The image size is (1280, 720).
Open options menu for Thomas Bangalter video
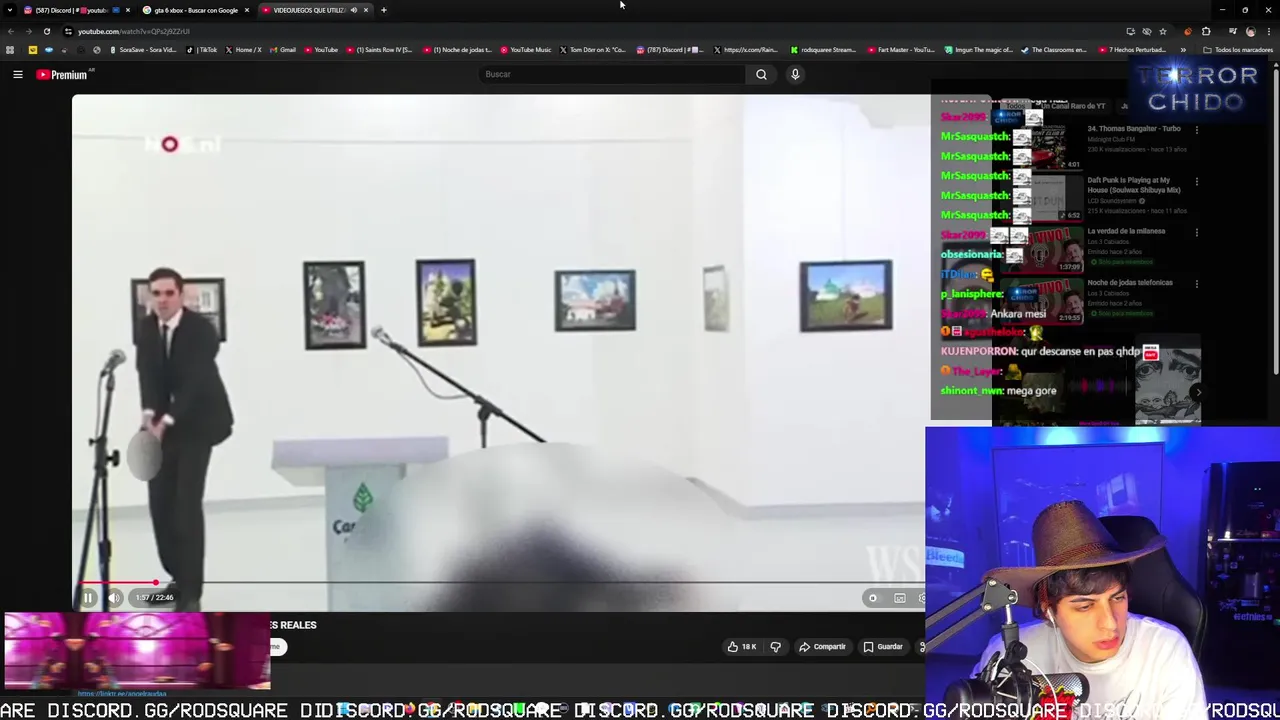tap(1197, 130)
